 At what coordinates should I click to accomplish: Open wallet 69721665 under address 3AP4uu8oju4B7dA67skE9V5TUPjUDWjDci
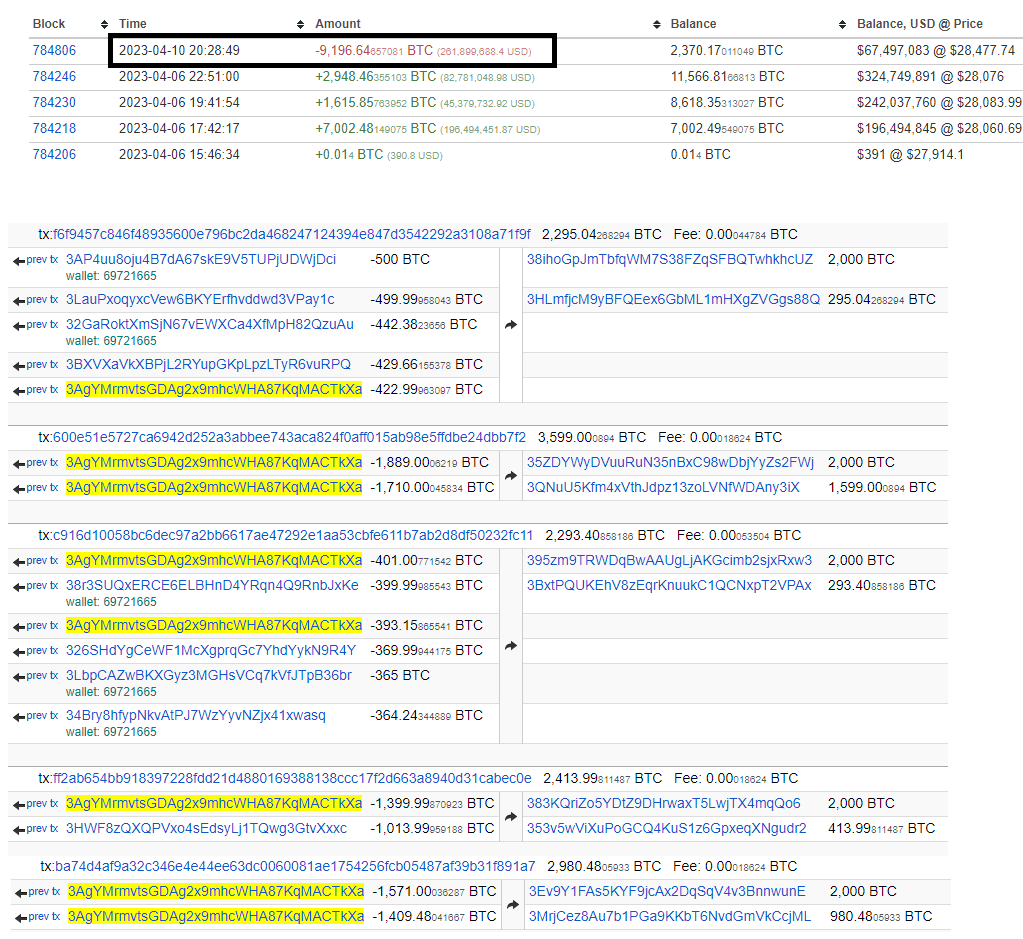click(111, 276)
